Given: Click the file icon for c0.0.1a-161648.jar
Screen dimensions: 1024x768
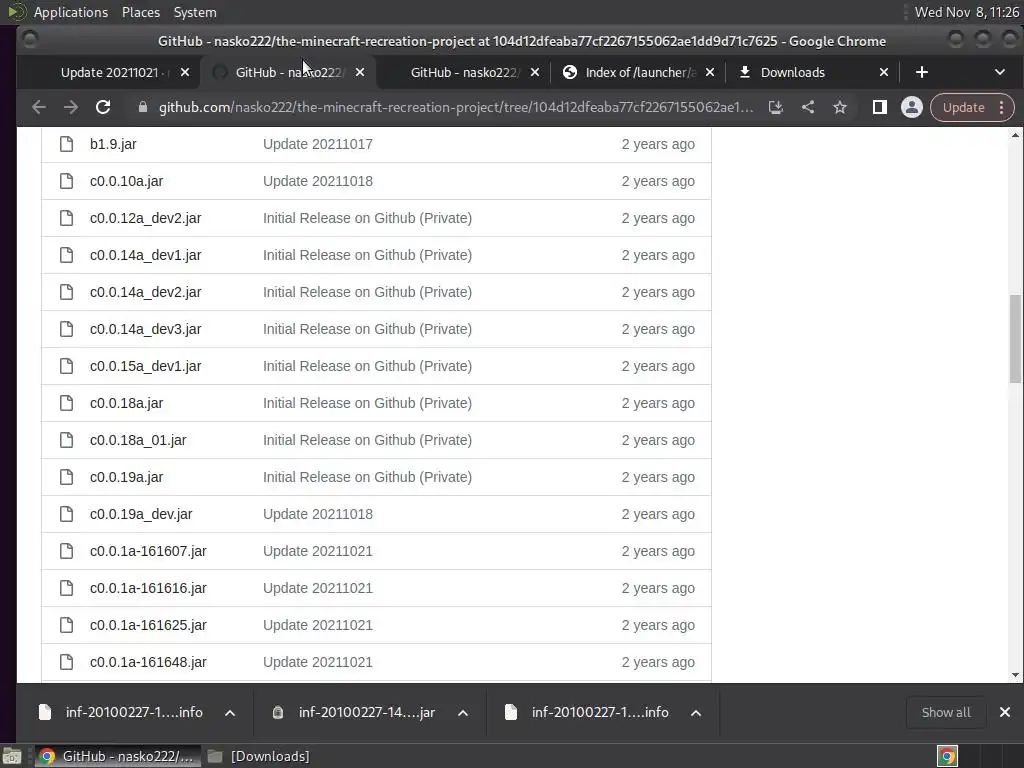Looking at the screenshot, I should coord(67,662).
